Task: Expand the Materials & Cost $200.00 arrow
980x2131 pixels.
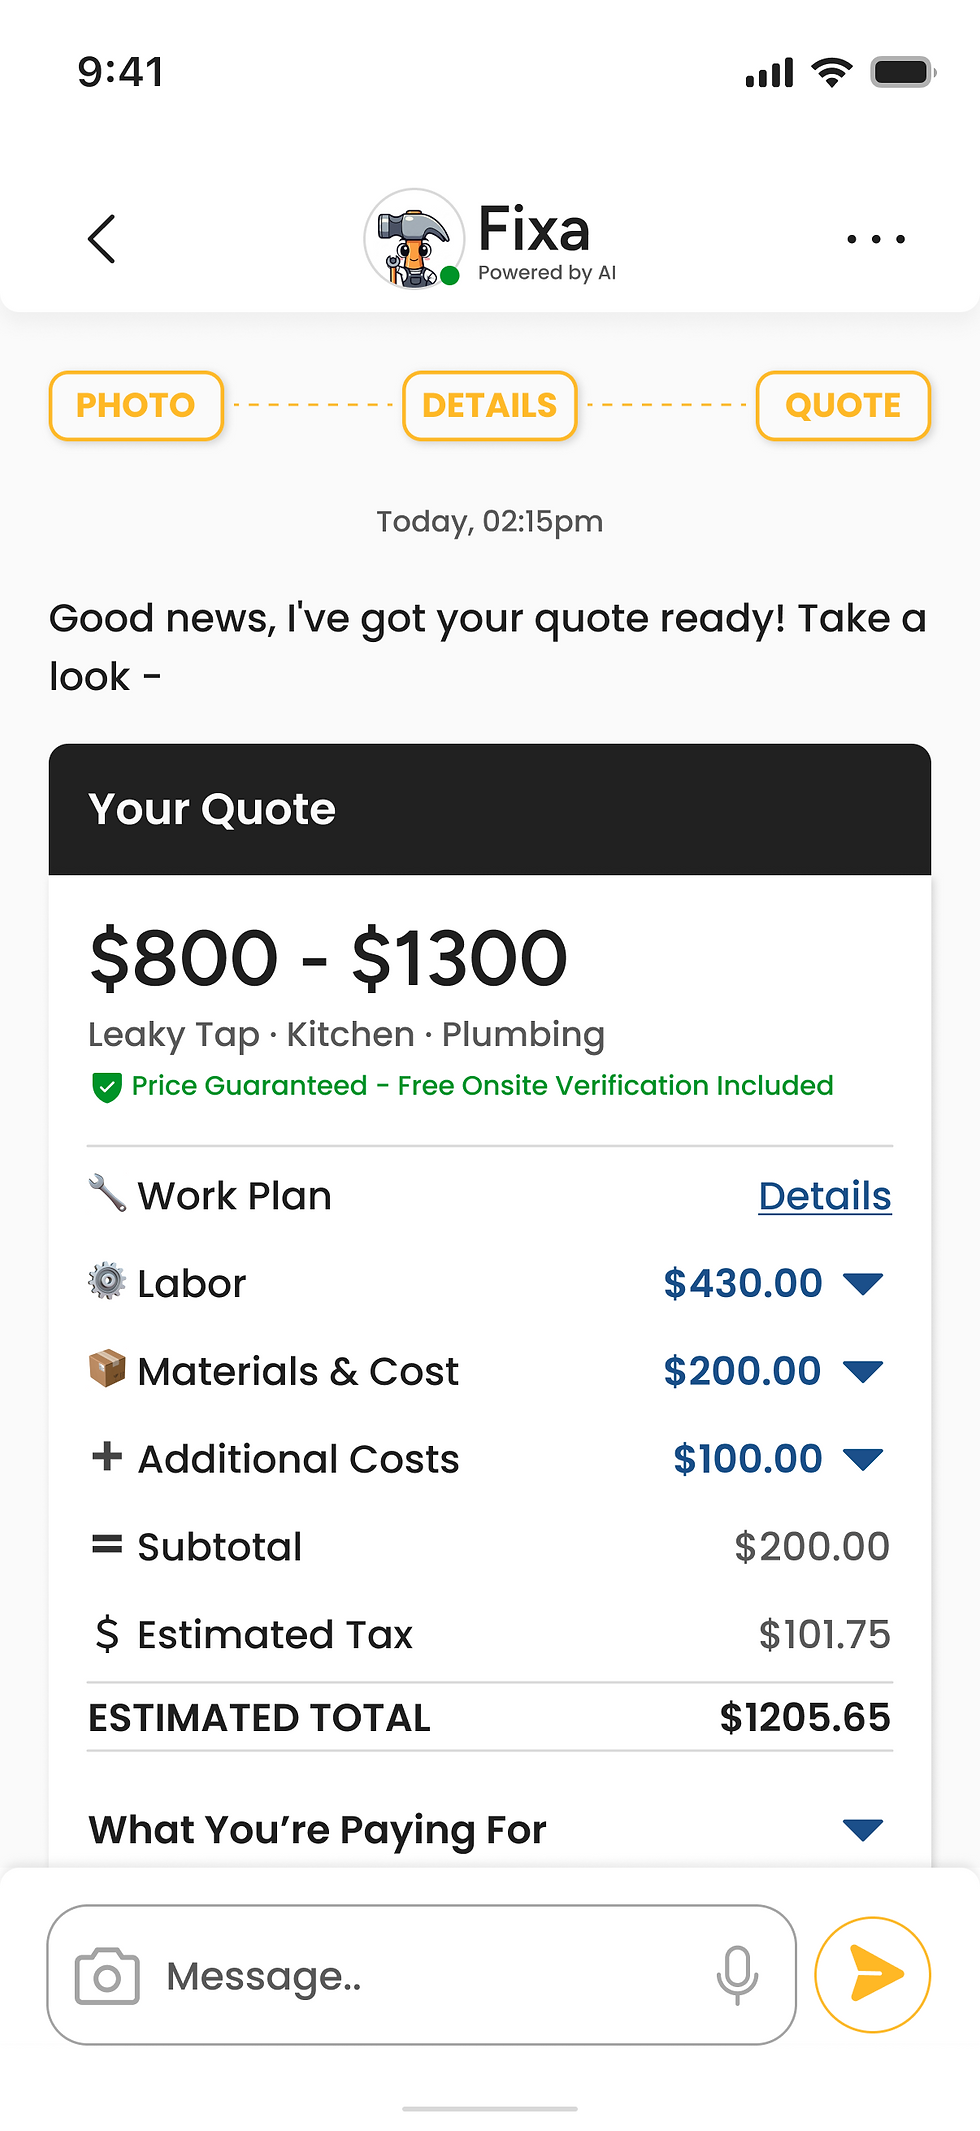Action: (863, 1371)
